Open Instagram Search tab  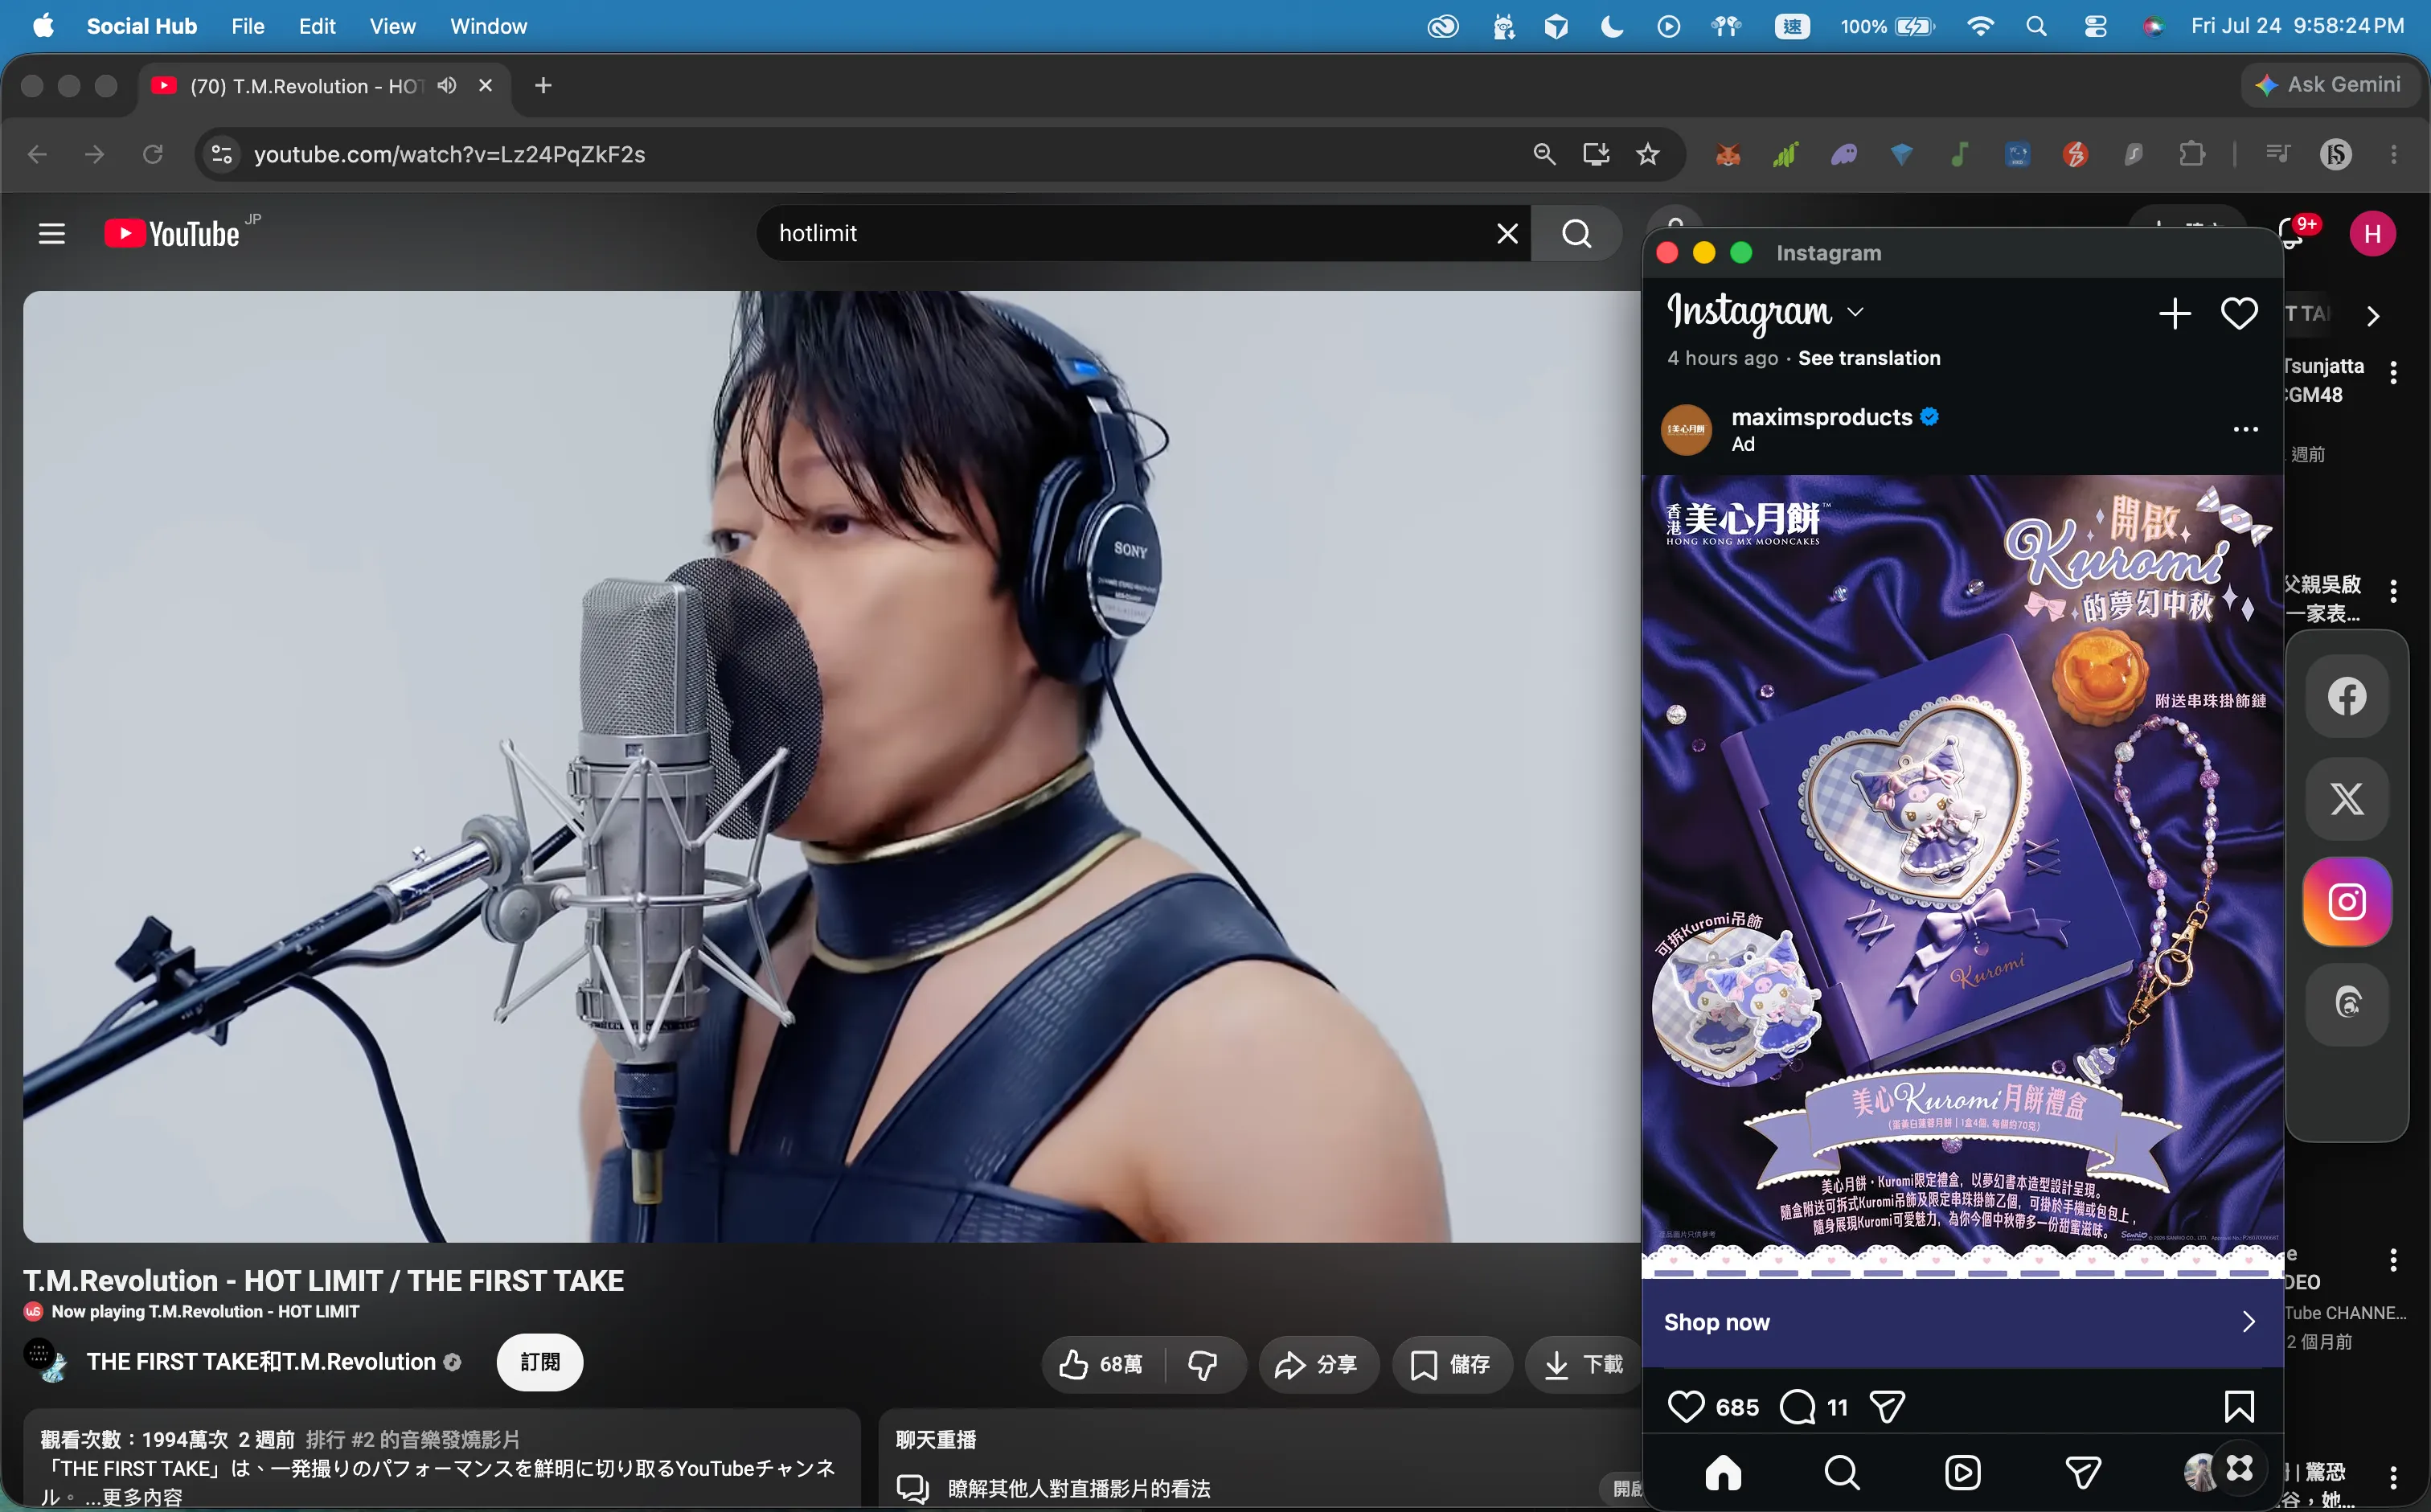(x=1842, y=1472)
